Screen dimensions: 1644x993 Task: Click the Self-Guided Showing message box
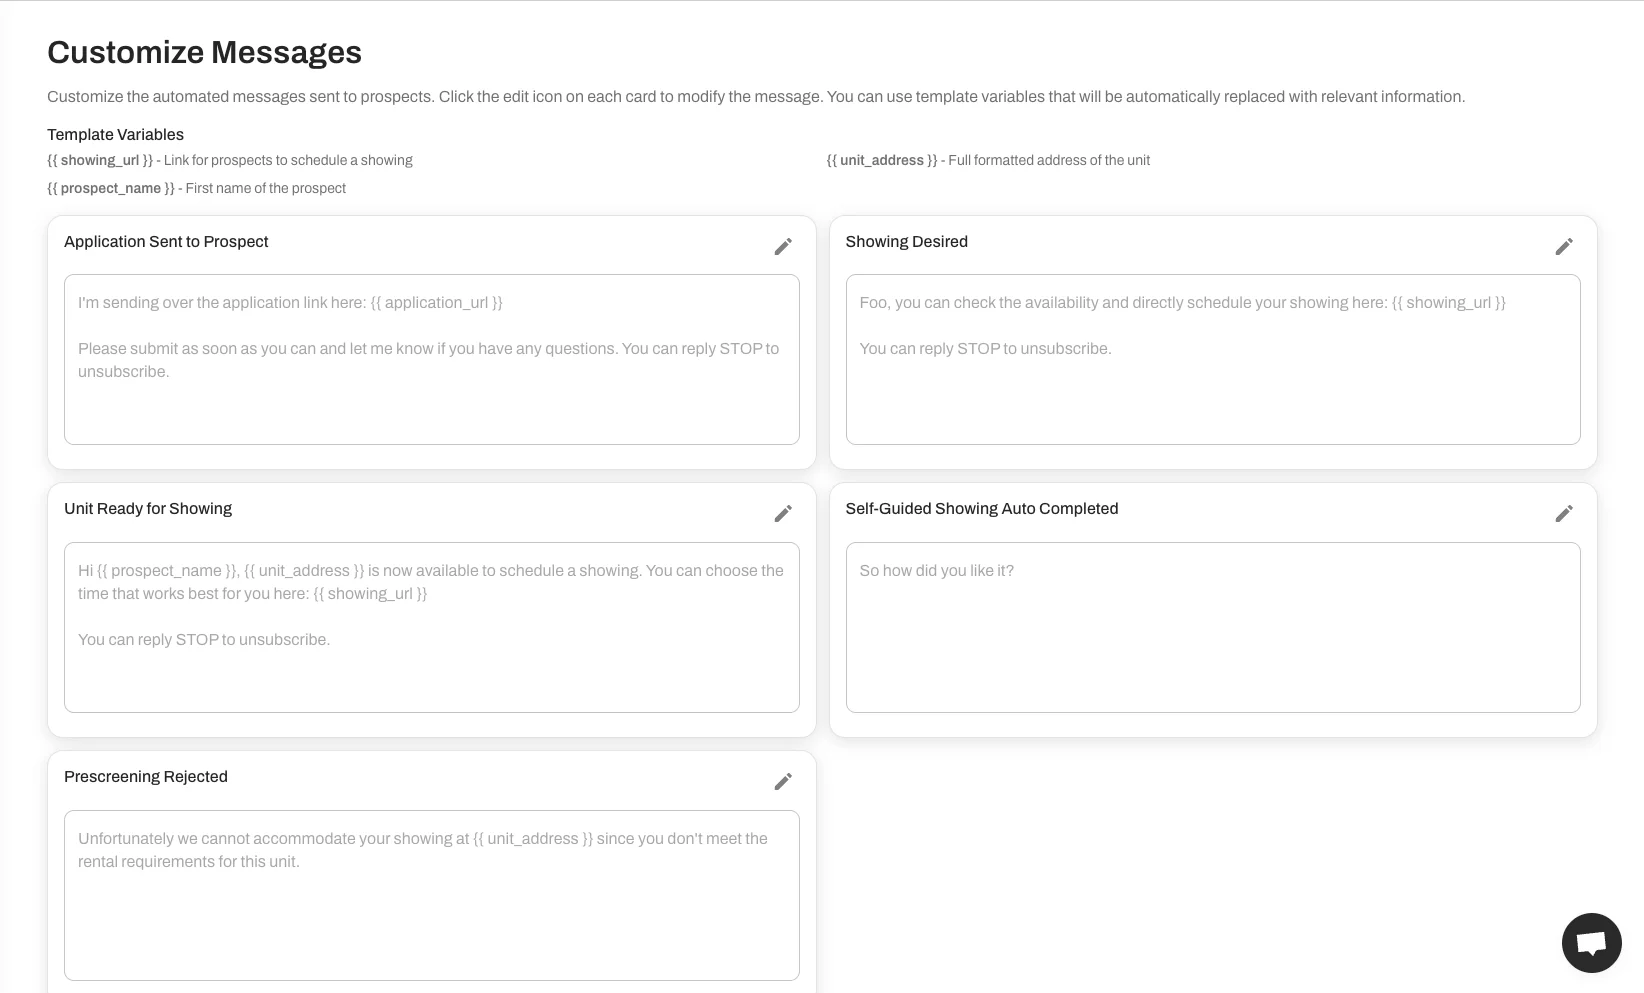pos(1213,628)
